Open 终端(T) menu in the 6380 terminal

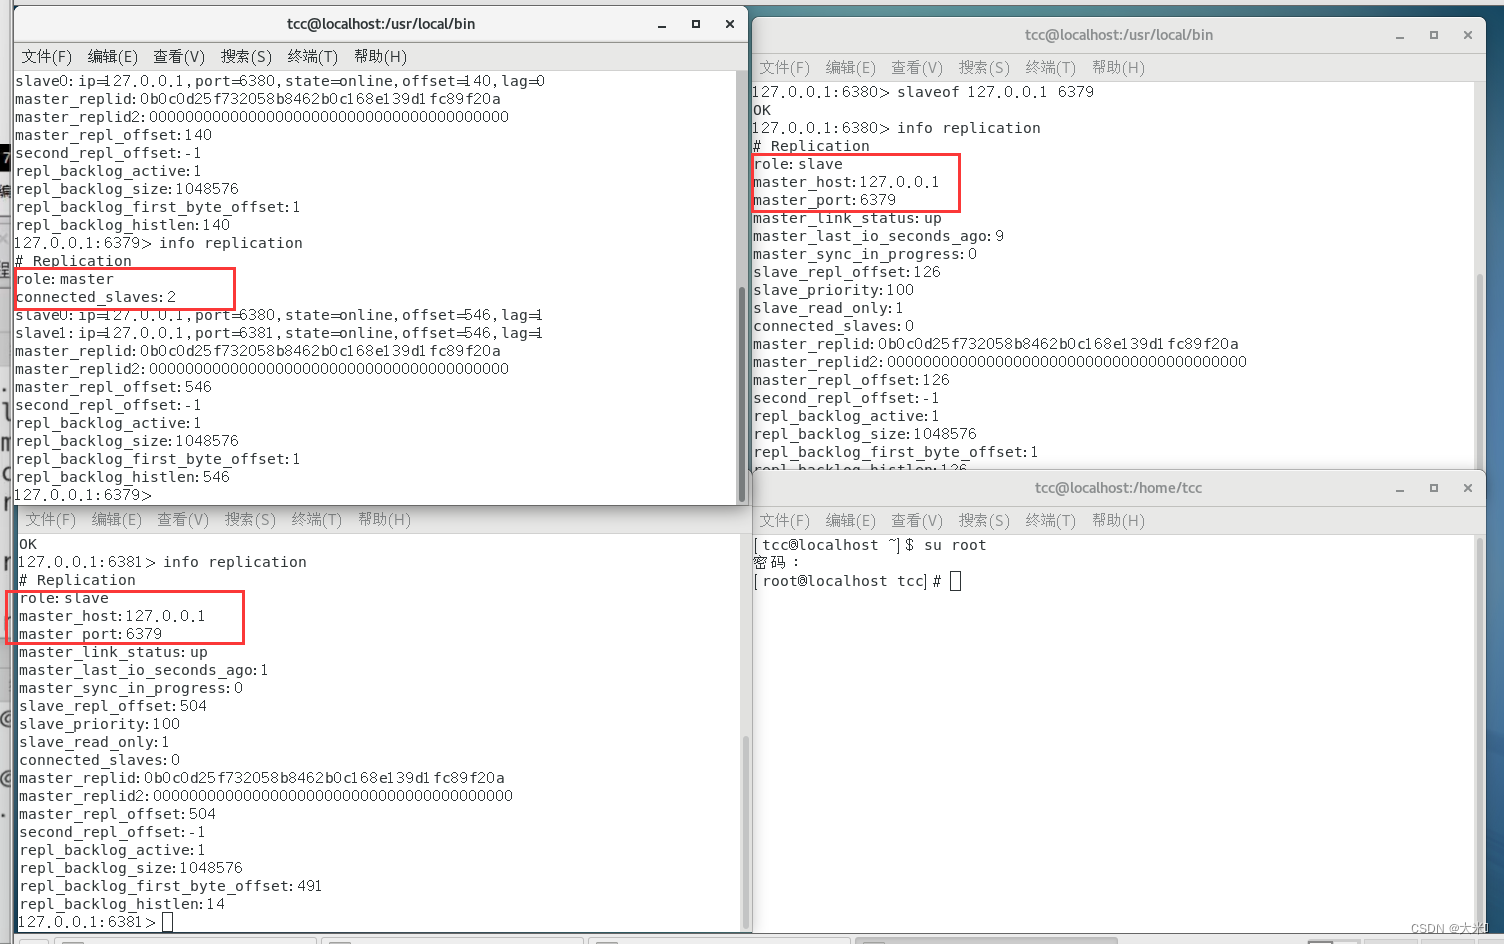[1051, 67]
